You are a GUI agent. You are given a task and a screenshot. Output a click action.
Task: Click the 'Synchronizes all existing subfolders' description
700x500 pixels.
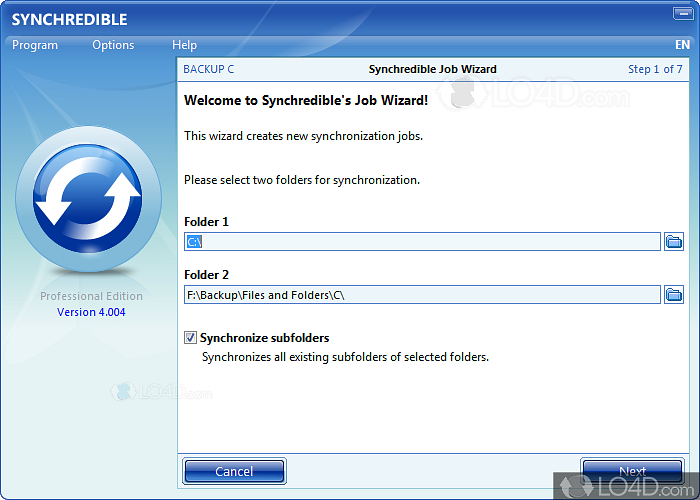tap(345, 357)
